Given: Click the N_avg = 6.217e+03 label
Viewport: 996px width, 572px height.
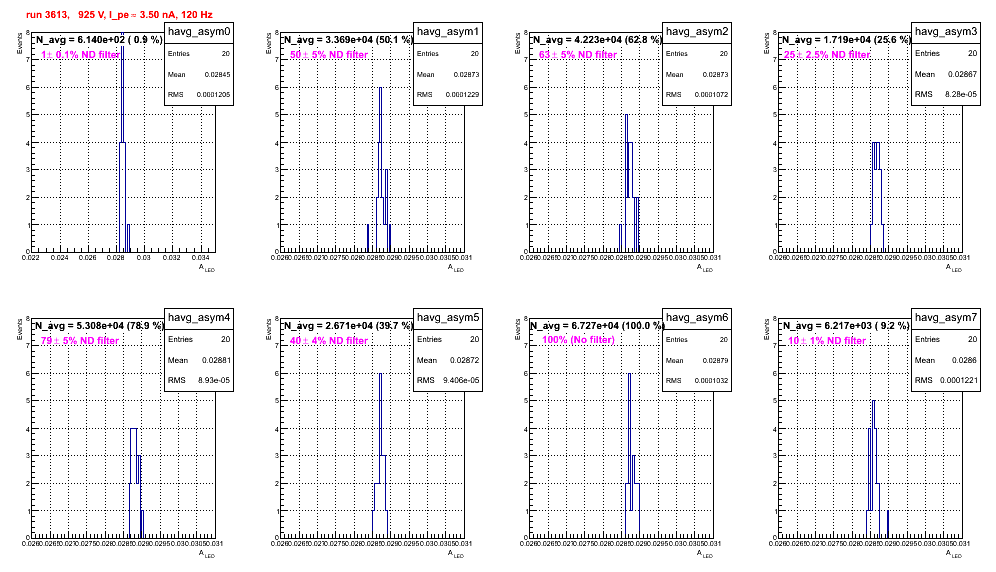Looking at the screenshot, I should [x=846, y=326].
